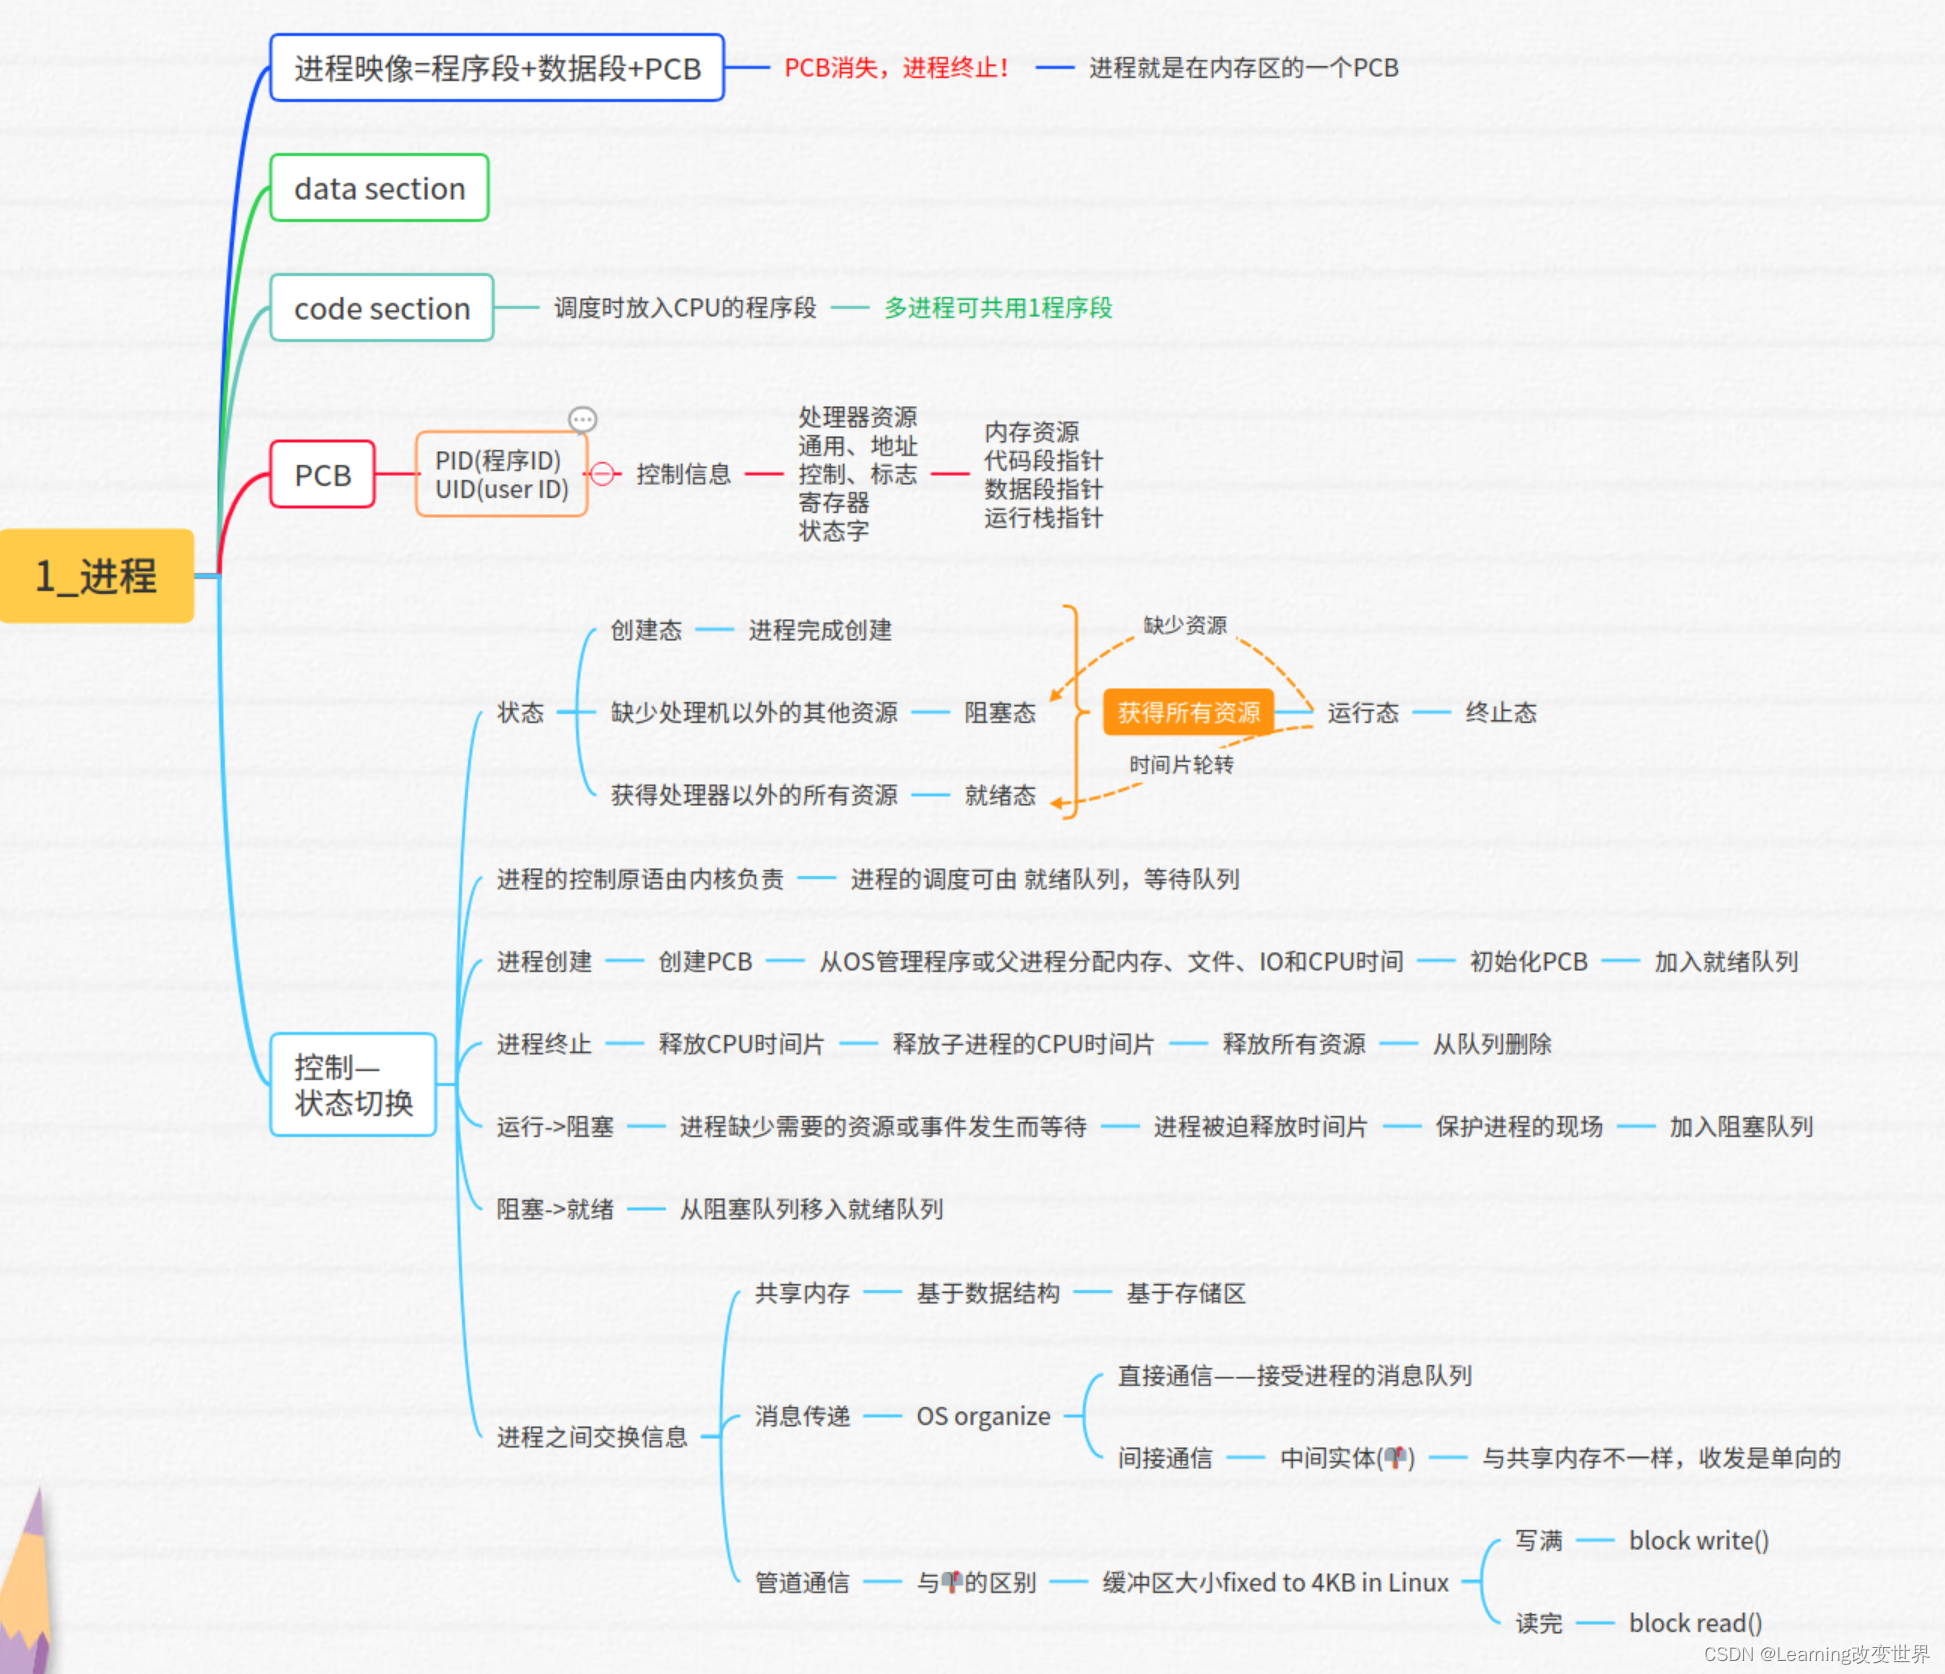Click the 基于存储区 node
This screenshot has width=1945, height=1674.
[1186, 1293]
